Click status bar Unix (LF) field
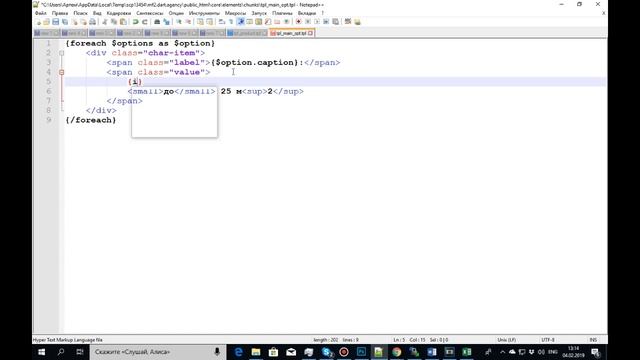Screen dimensions: 640x360 [x=507, y=340]
